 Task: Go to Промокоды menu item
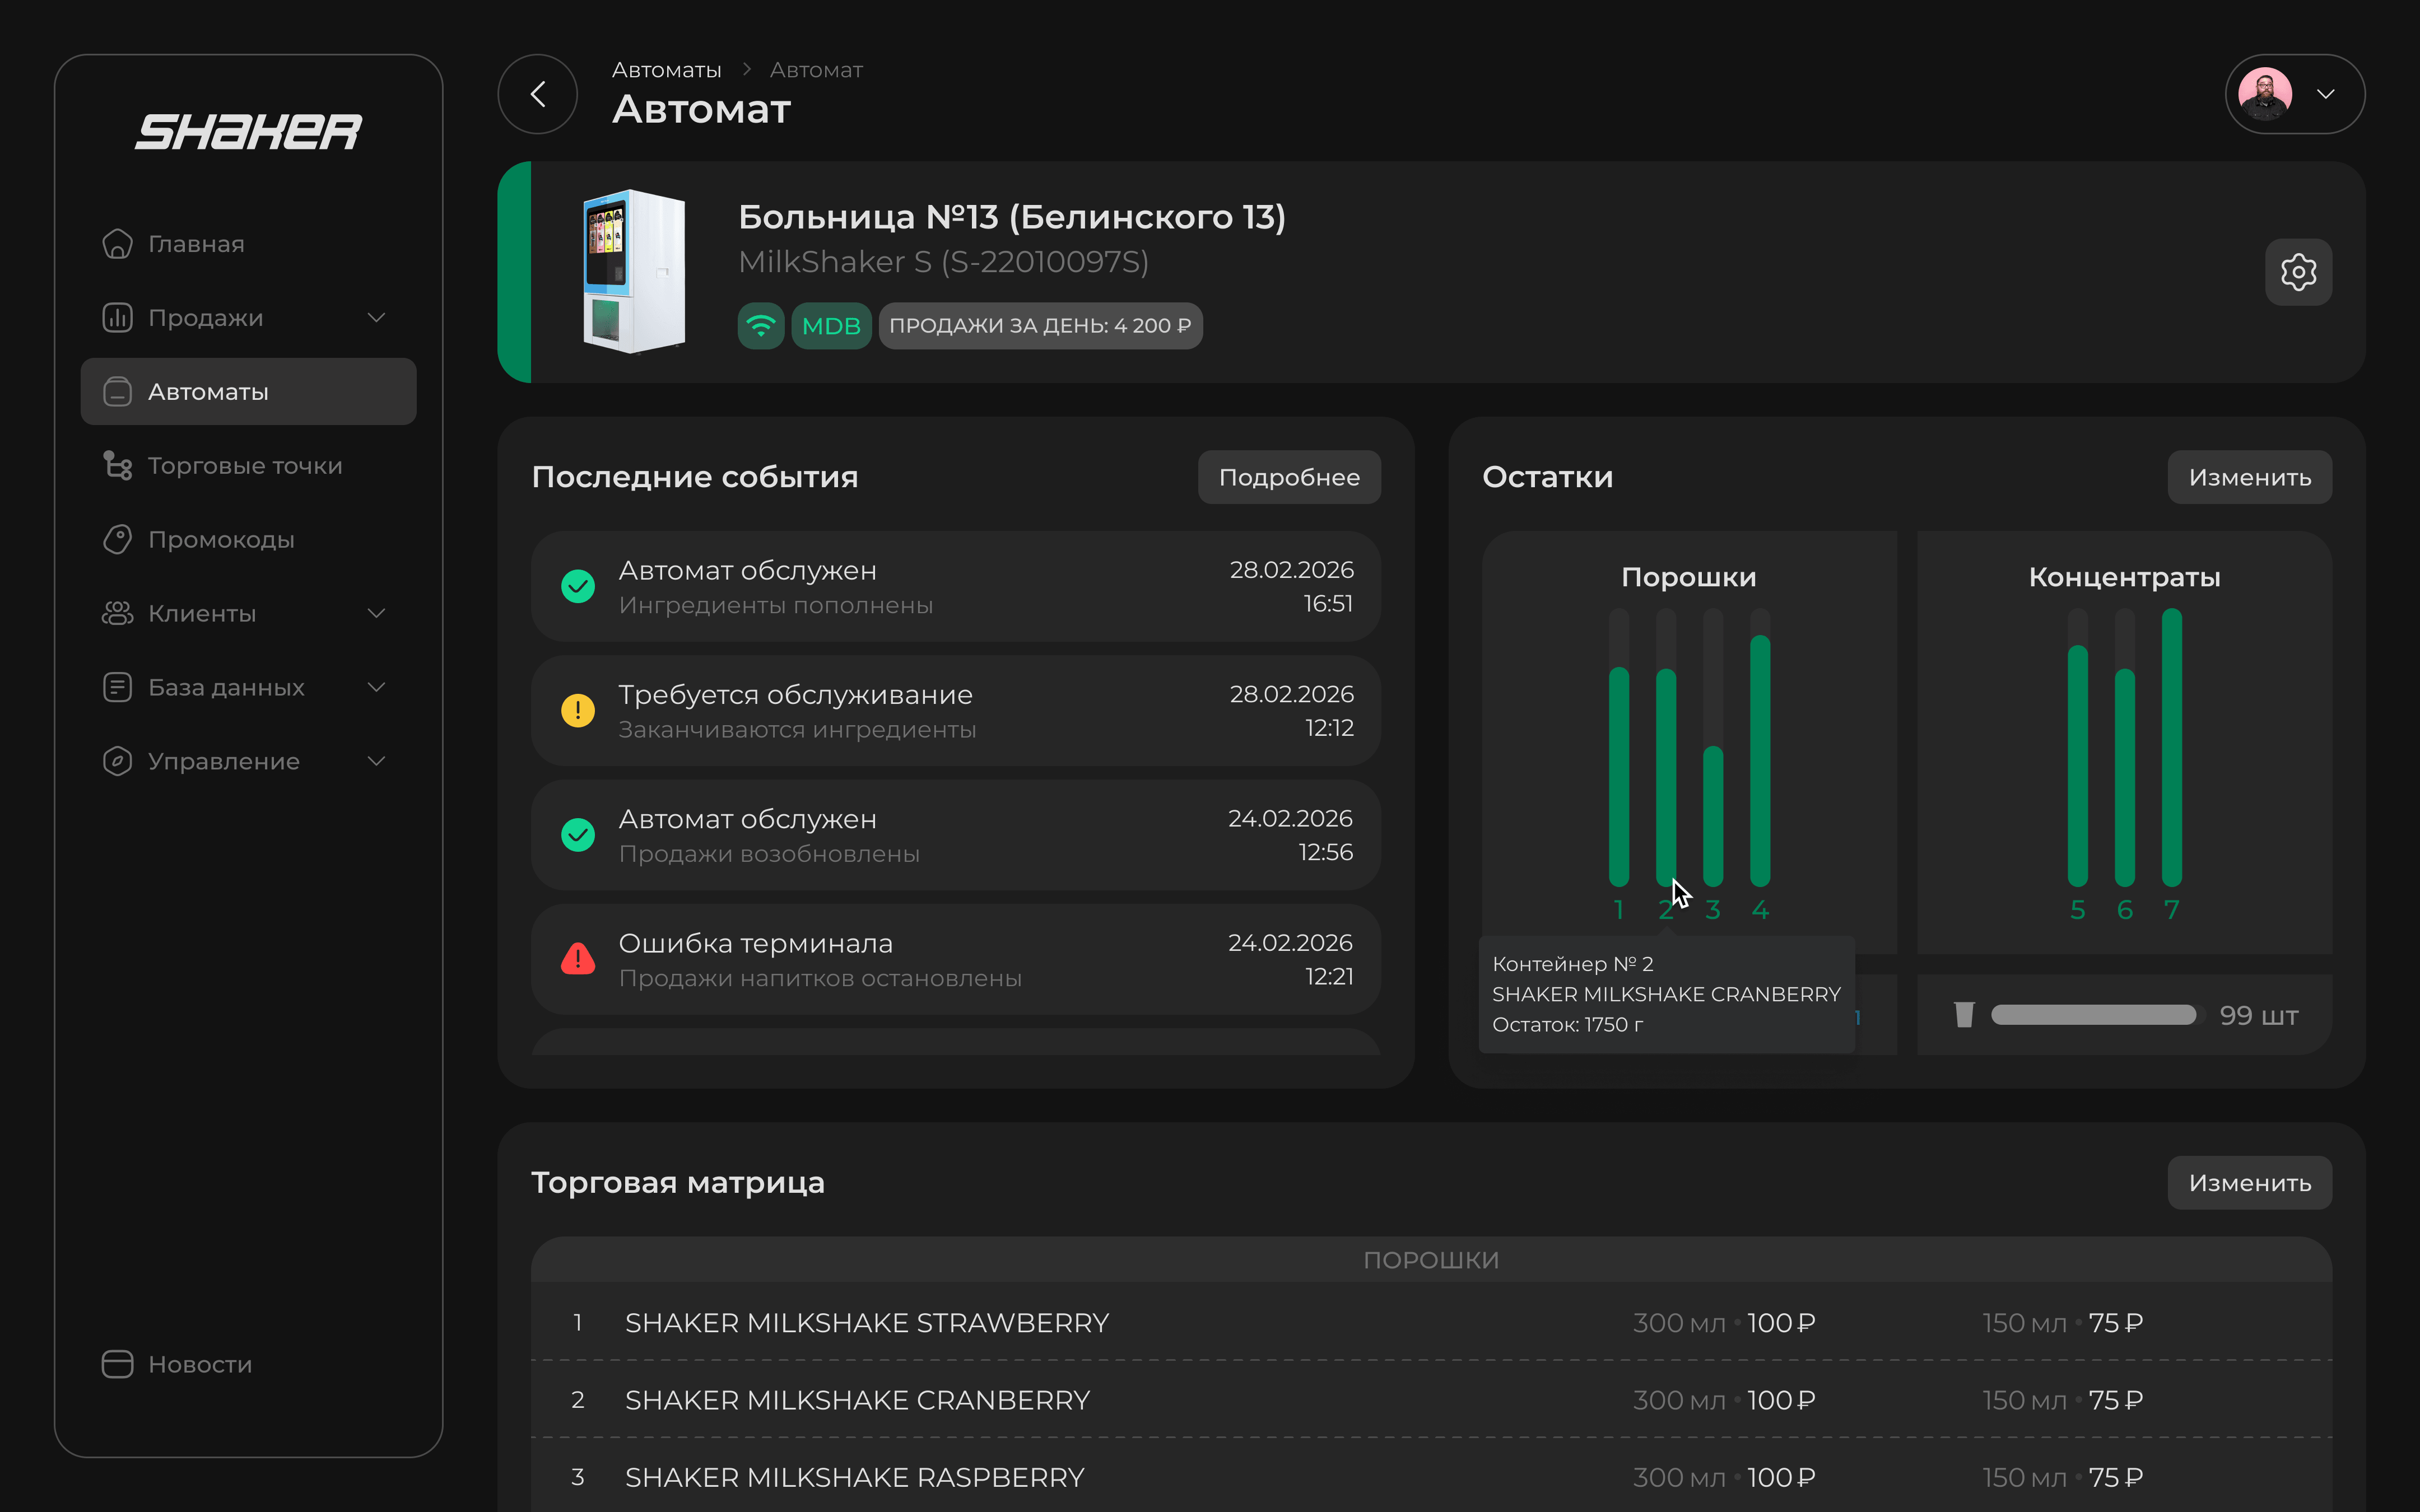221,540
